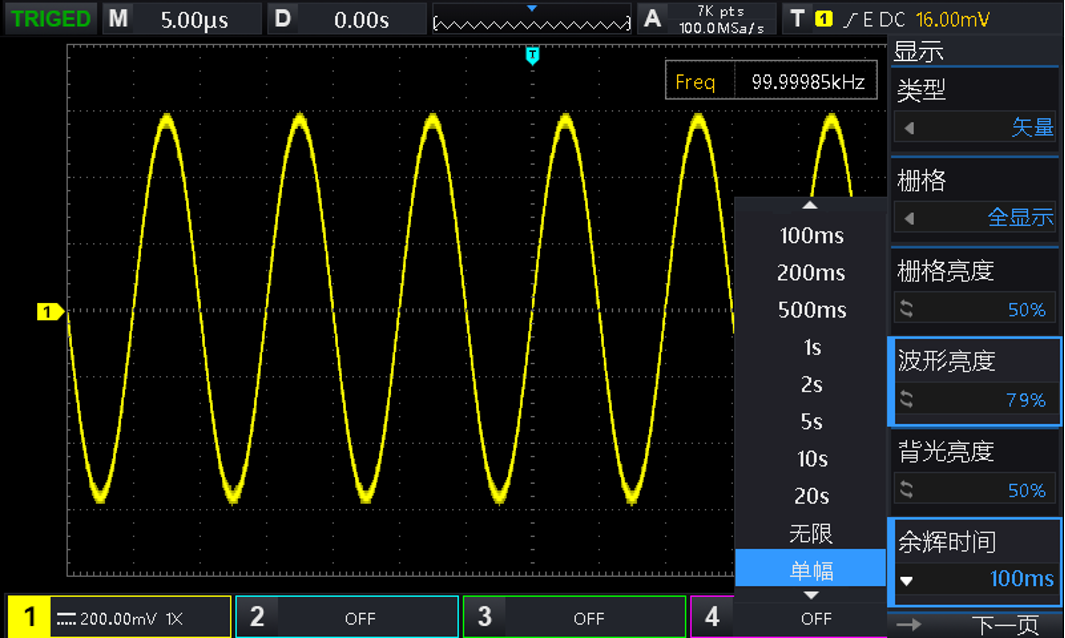
Task: Expand the 余辉时间 persistence dropdown
Action: click(x=975, y=578)
